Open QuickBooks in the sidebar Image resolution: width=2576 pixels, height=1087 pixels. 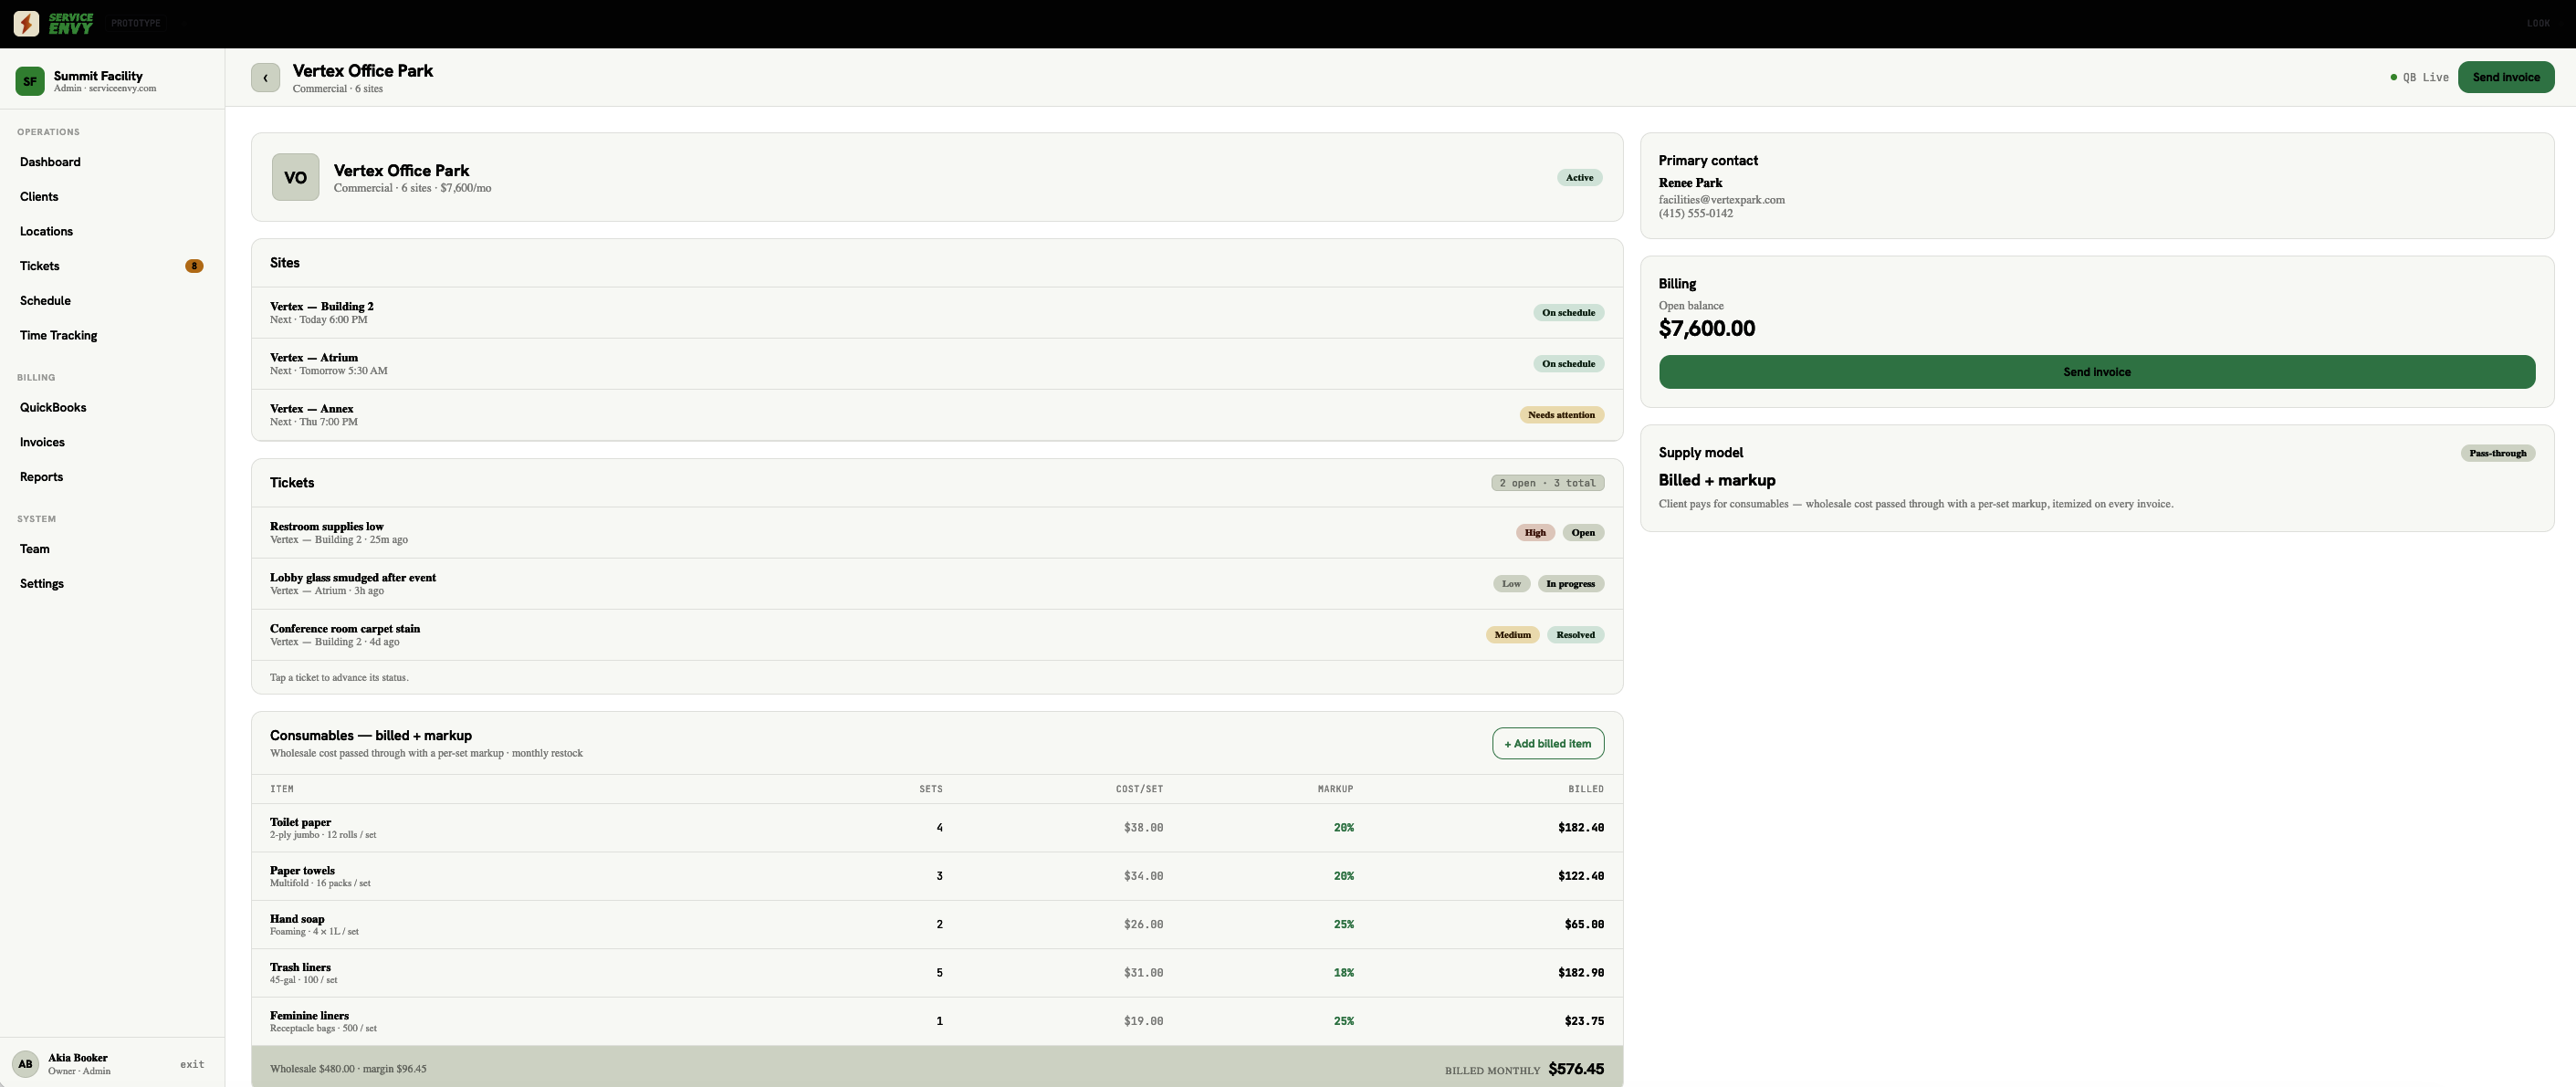point(112,407)
